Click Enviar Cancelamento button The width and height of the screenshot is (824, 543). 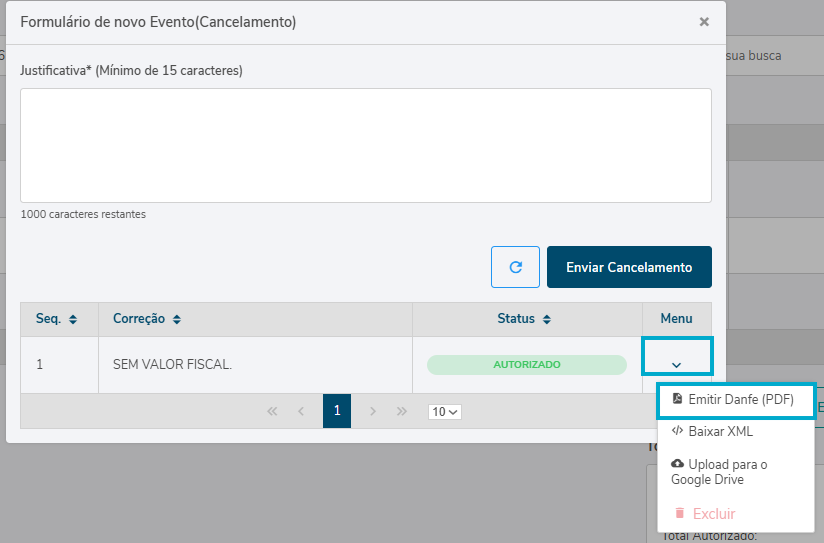[629, 267]
